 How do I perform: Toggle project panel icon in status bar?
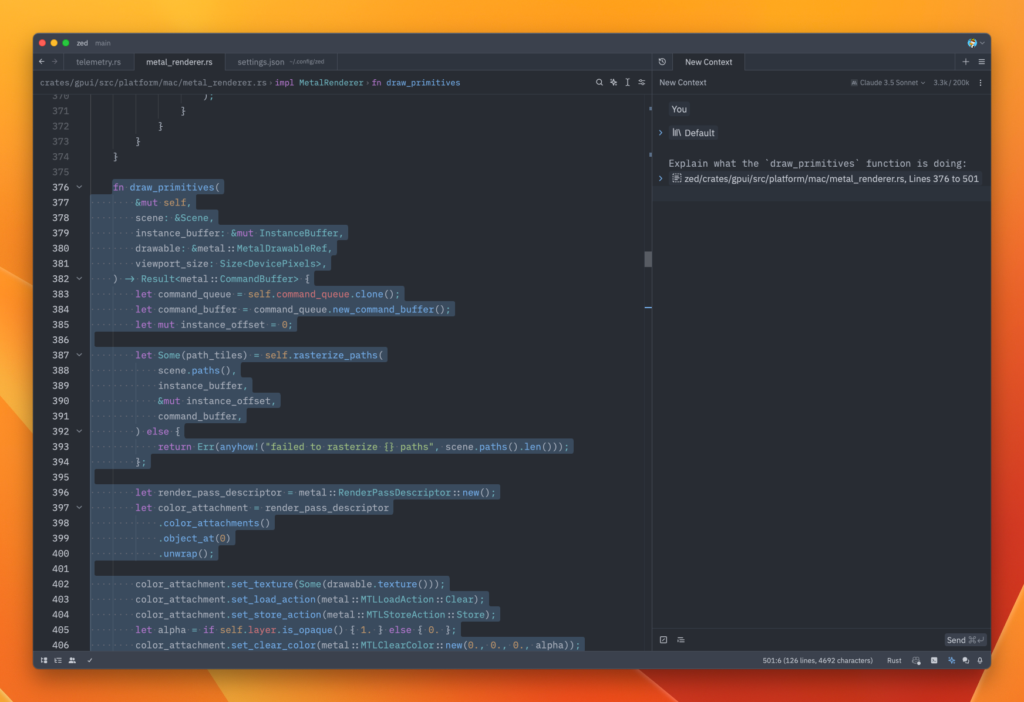click(44, 660)
